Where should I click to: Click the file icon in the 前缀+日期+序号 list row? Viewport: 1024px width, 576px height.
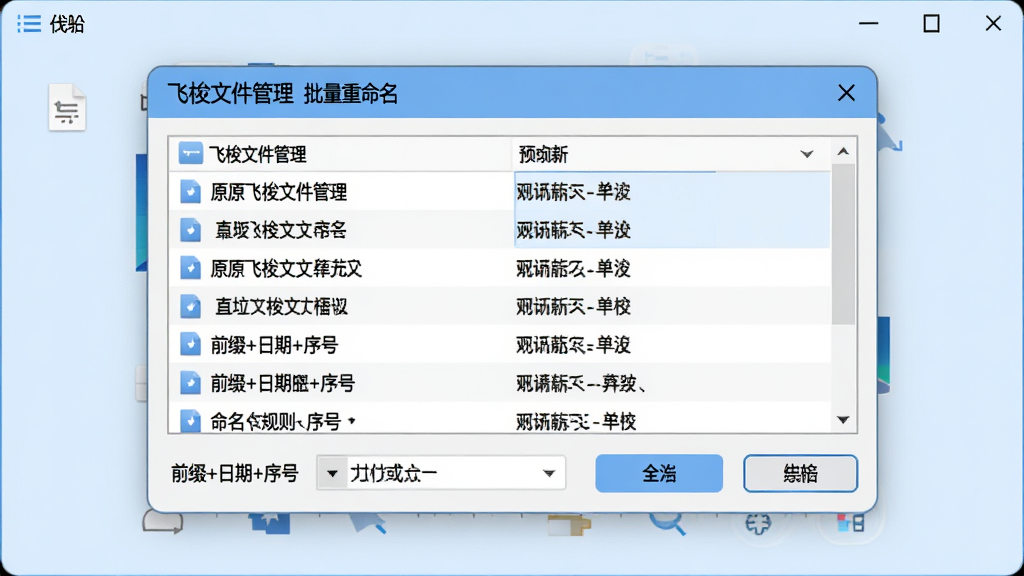[x=190, y=344]
